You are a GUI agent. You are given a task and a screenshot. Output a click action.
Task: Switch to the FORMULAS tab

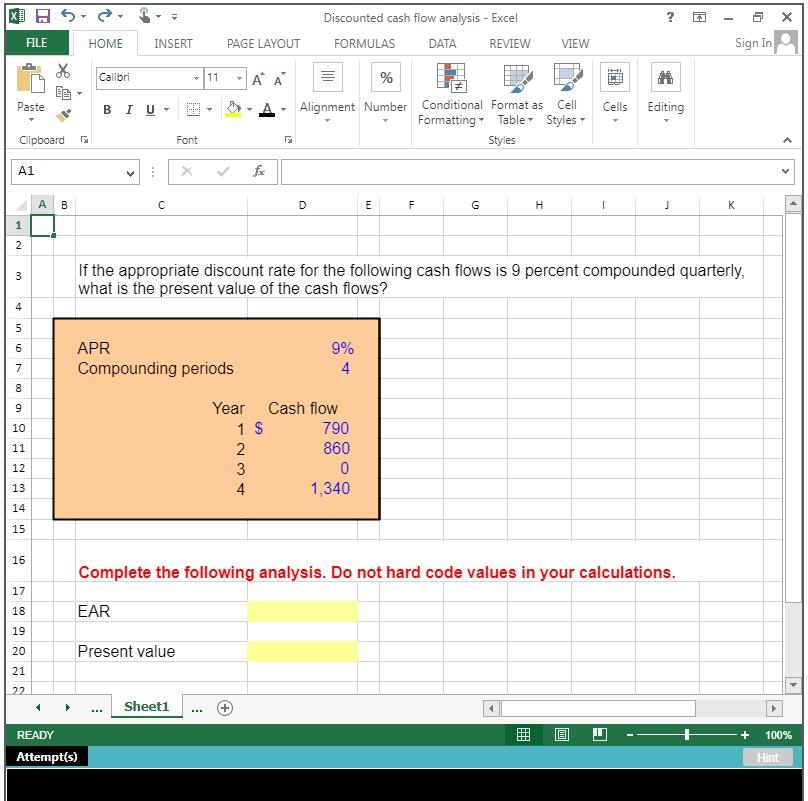[x=364, y=44]
